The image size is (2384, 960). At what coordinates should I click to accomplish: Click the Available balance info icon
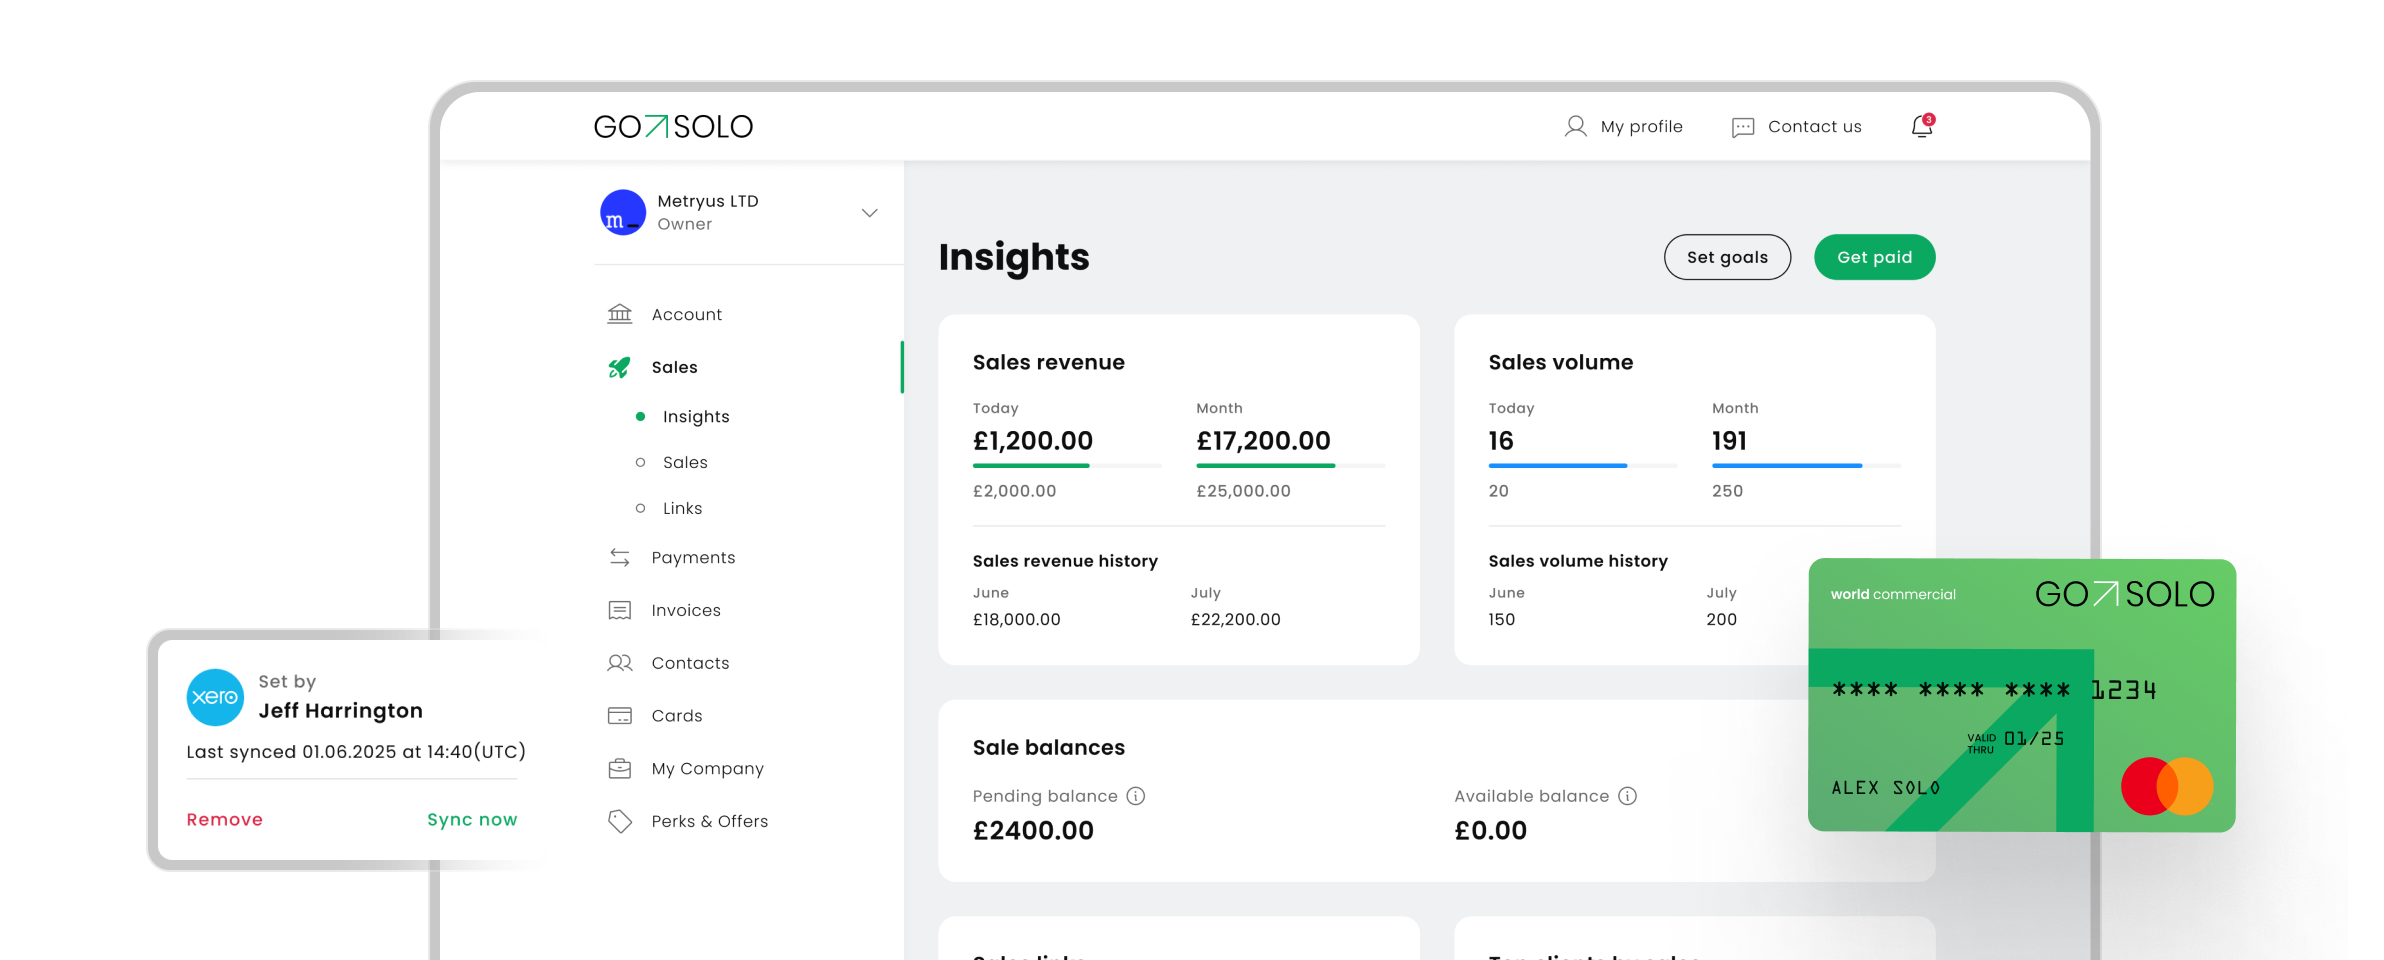click(1628, 796)
